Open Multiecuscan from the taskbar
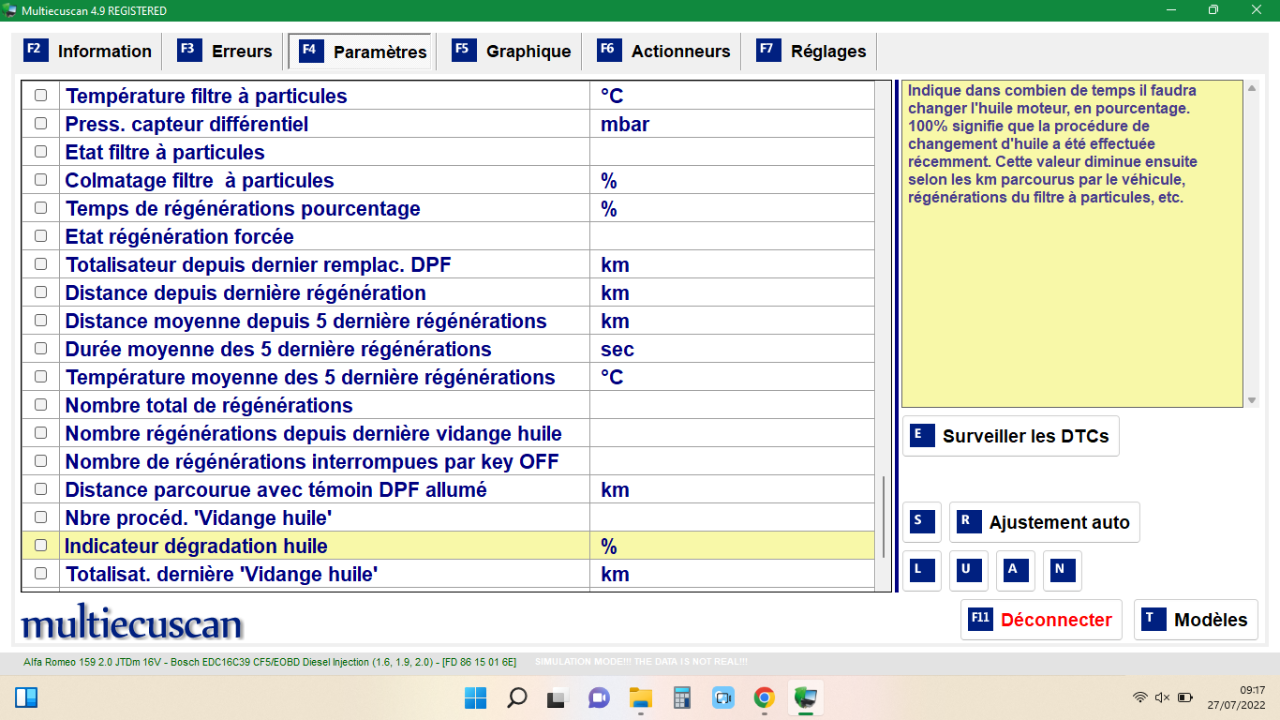The image size is (1280, 720). [805, 697]
